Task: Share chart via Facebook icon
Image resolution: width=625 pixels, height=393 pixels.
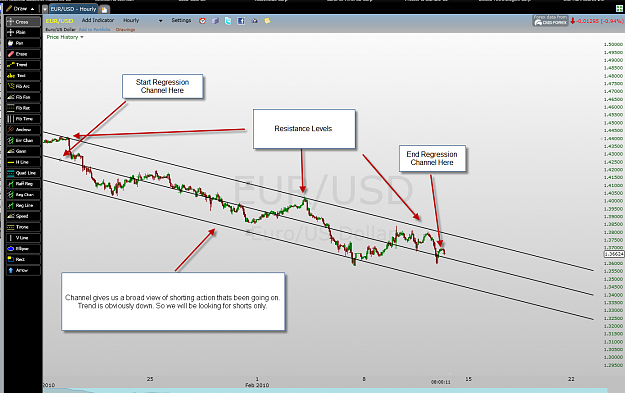Action: [241, 21]
